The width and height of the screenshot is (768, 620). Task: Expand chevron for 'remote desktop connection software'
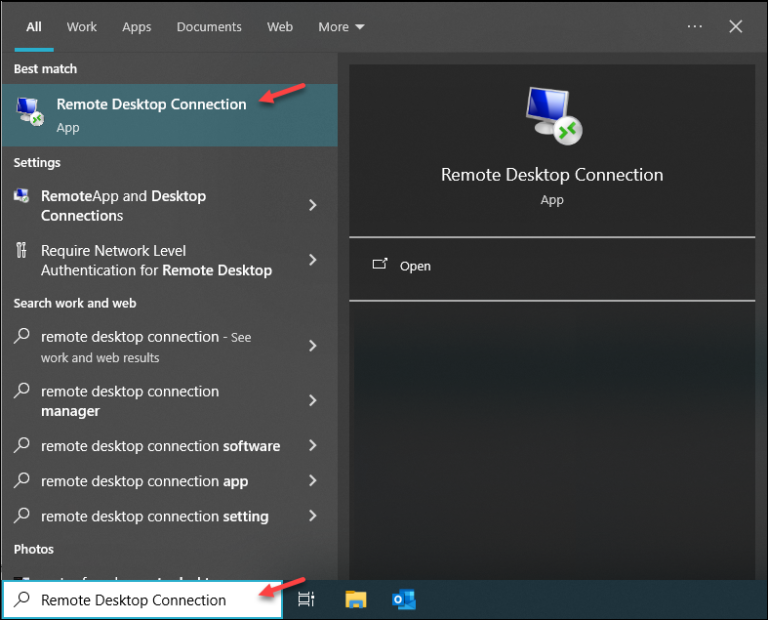tap(312, 445)
